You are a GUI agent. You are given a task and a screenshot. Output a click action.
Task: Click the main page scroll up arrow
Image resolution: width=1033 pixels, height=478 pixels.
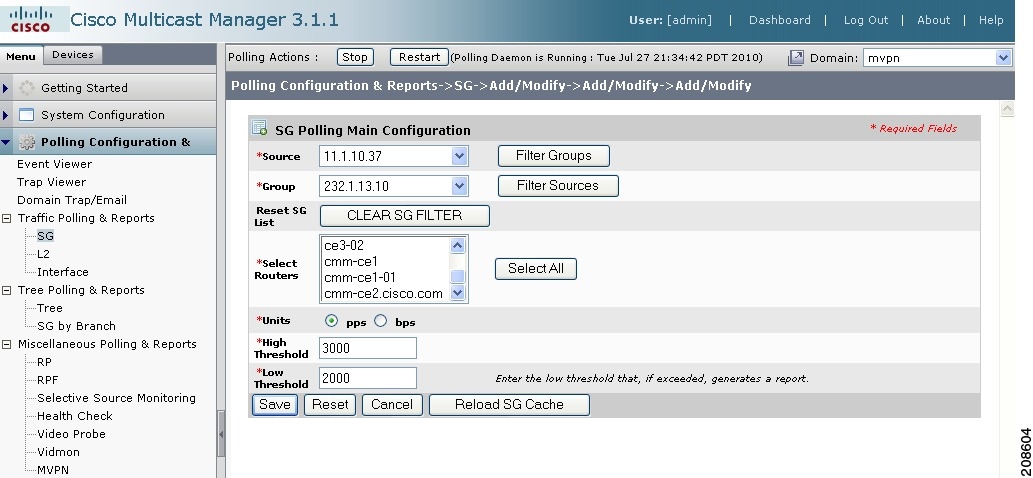tap(1007, 108)
